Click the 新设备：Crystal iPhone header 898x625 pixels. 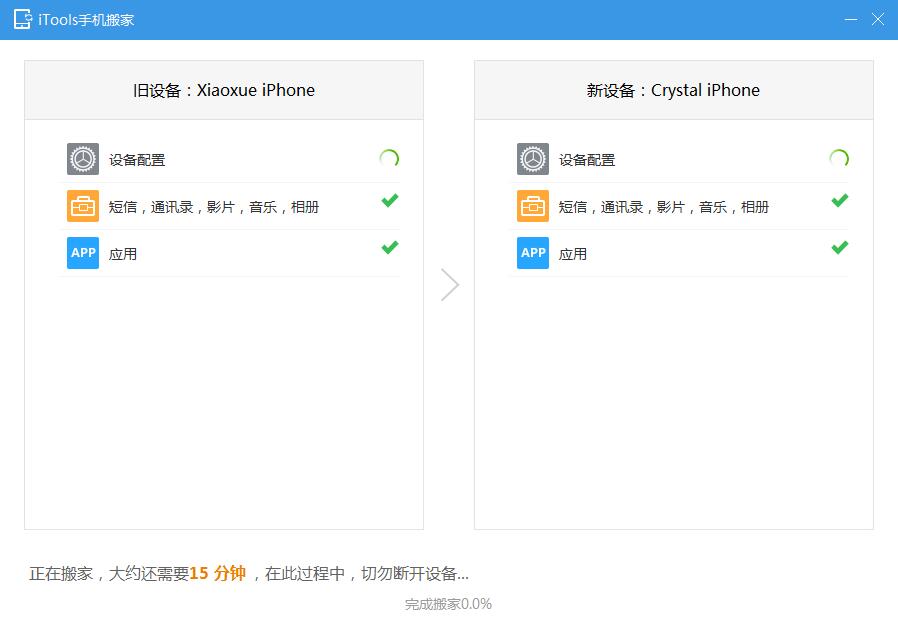pos(673,91)
